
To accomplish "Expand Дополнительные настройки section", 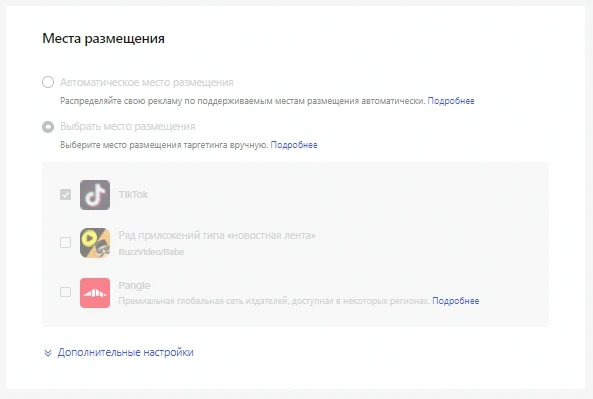I will coord(126,352).
